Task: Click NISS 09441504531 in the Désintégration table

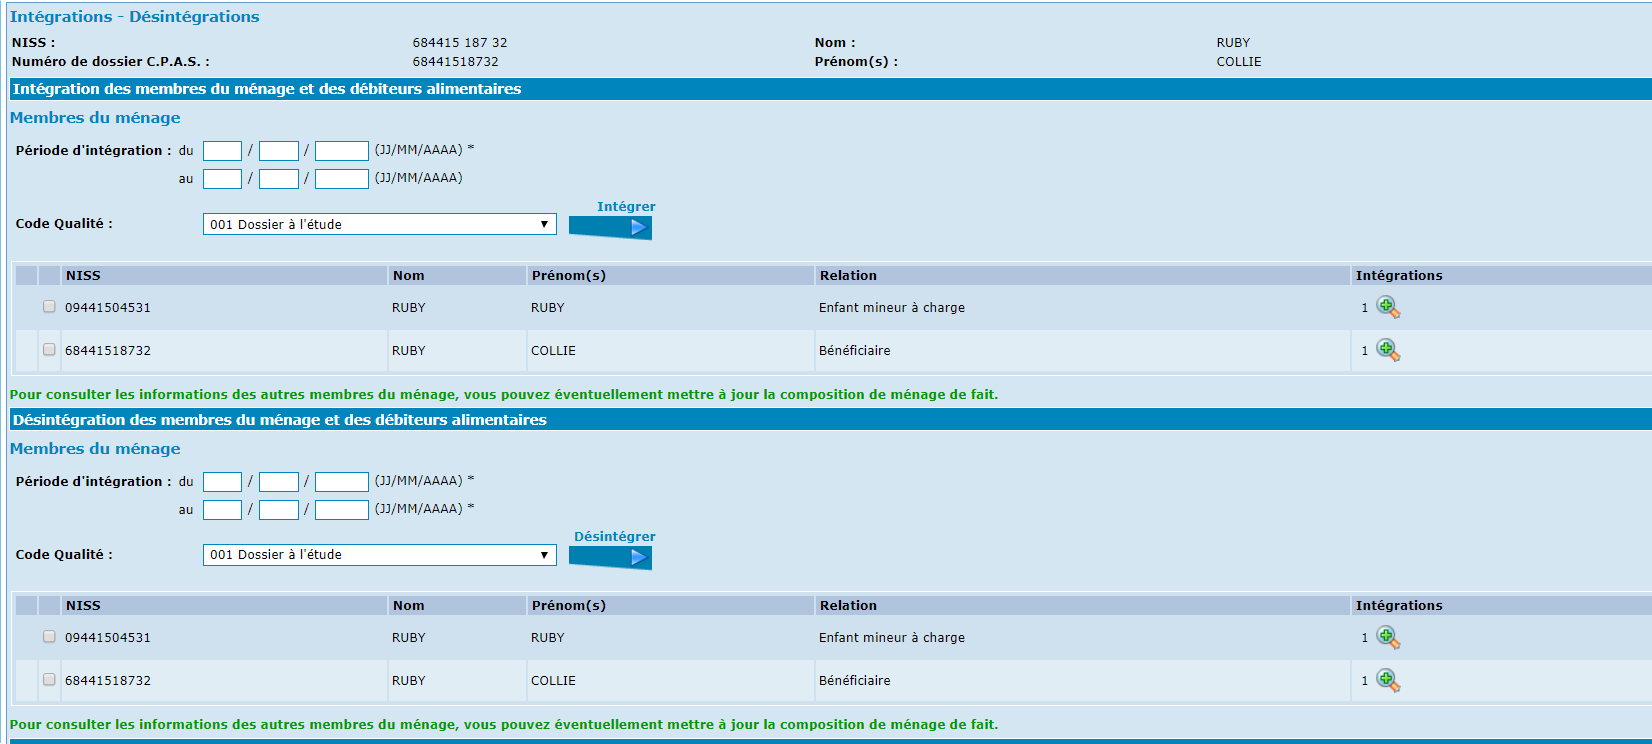Action: point(108,637)
